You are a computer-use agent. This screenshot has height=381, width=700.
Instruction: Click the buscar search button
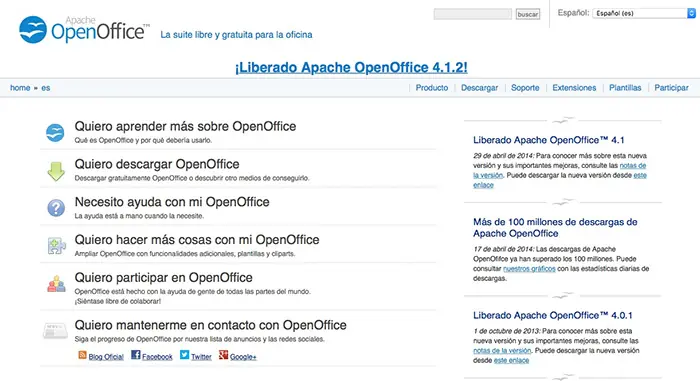tap(528, 14)
